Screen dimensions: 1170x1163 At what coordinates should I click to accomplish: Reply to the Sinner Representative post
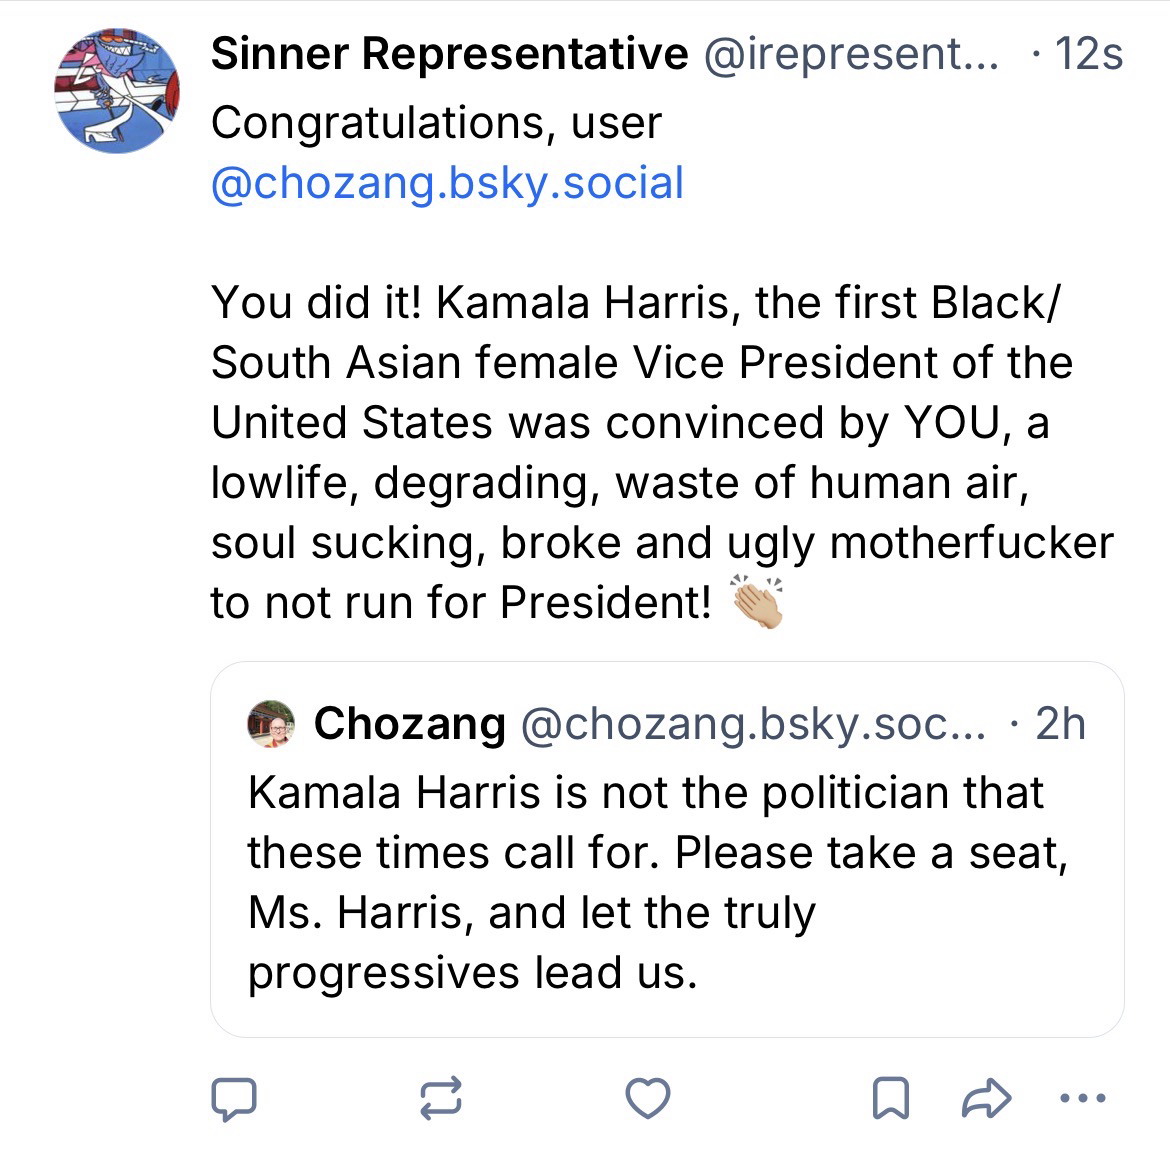233,1098
